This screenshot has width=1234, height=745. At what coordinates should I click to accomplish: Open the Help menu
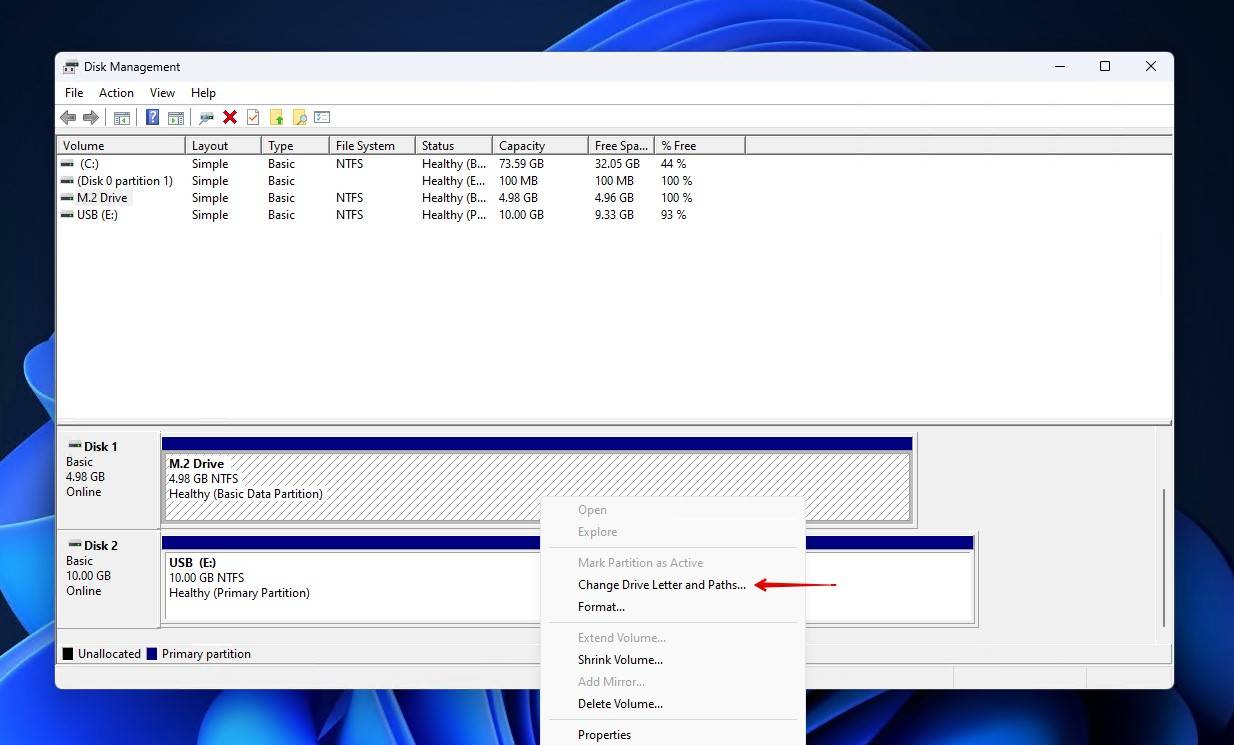coord(203,93)
